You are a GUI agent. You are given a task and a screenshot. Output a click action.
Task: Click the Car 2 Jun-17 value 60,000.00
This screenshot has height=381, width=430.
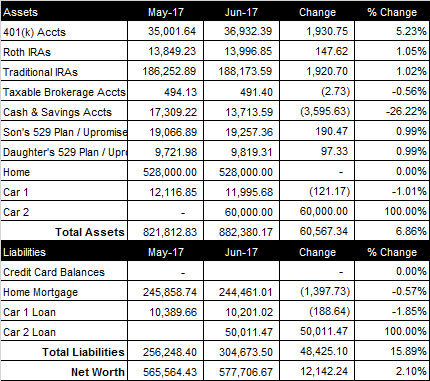tap(248, 212)
